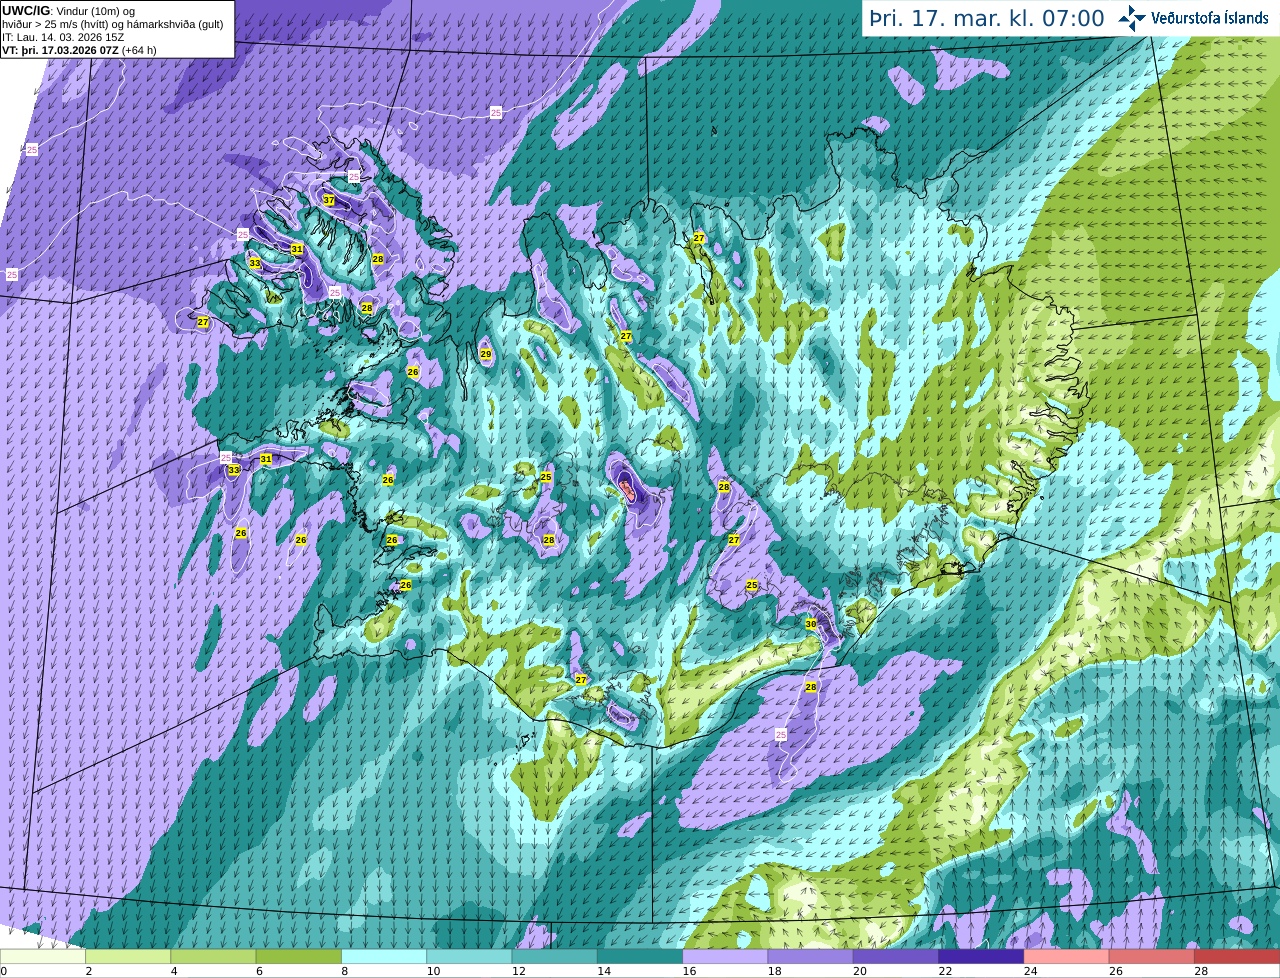1280x978 pixels.
Task: Select the 26–28 m/s legend color
Action: [1152, 957]
